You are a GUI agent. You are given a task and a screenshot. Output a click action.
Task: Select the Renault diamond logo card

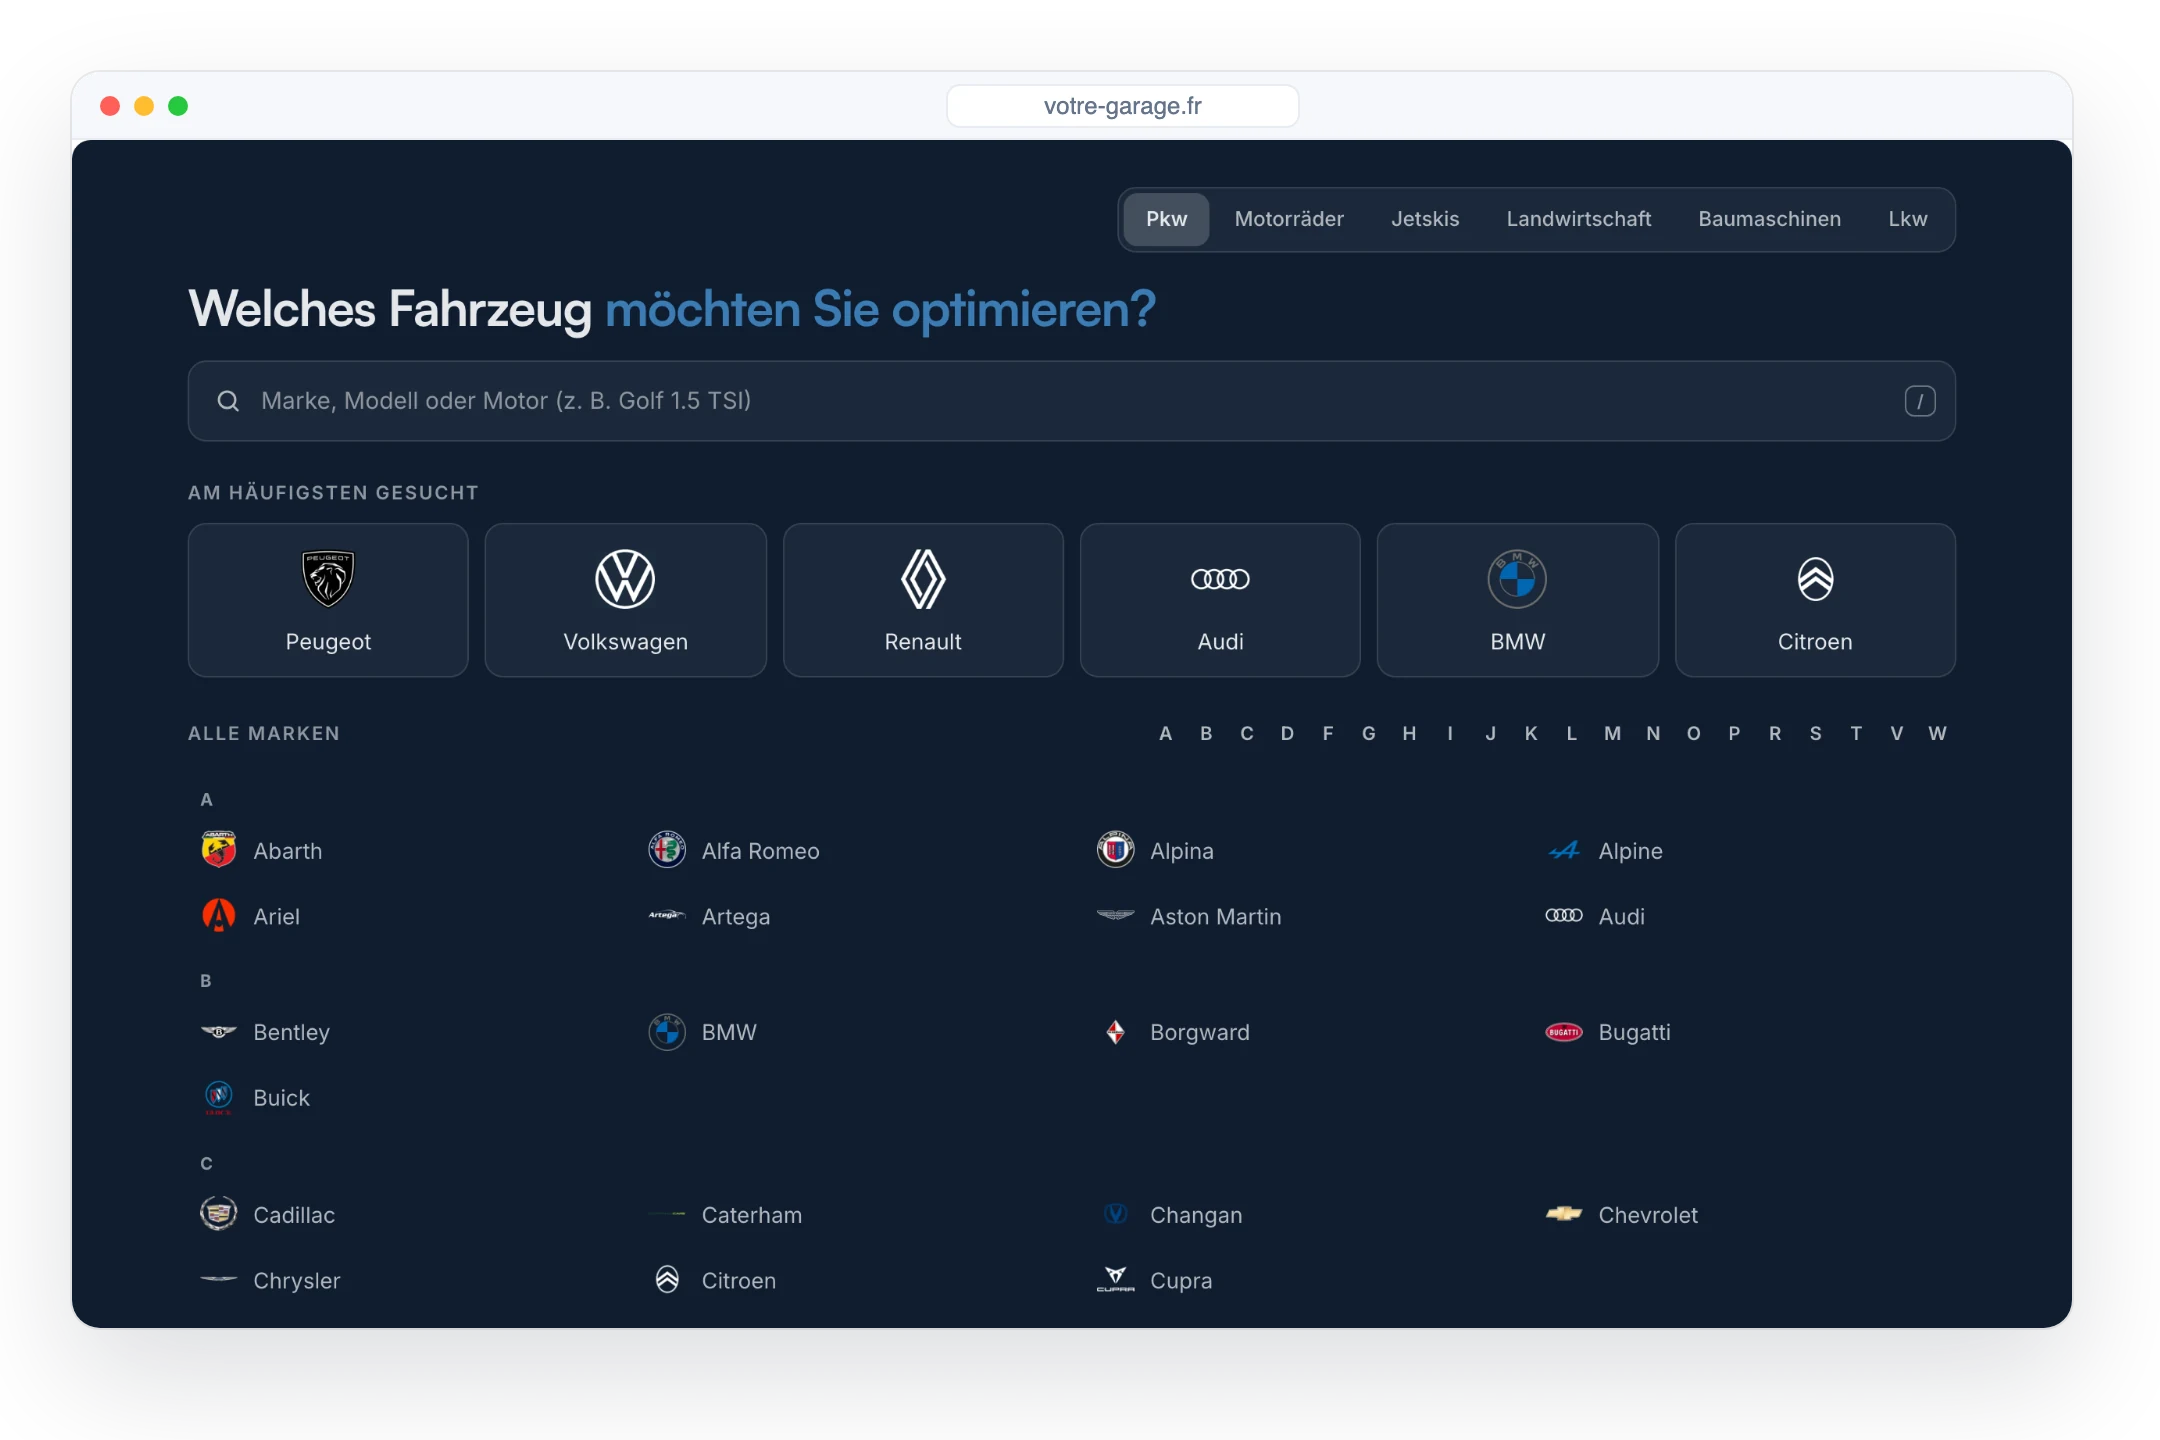click(x=923, y=600)
